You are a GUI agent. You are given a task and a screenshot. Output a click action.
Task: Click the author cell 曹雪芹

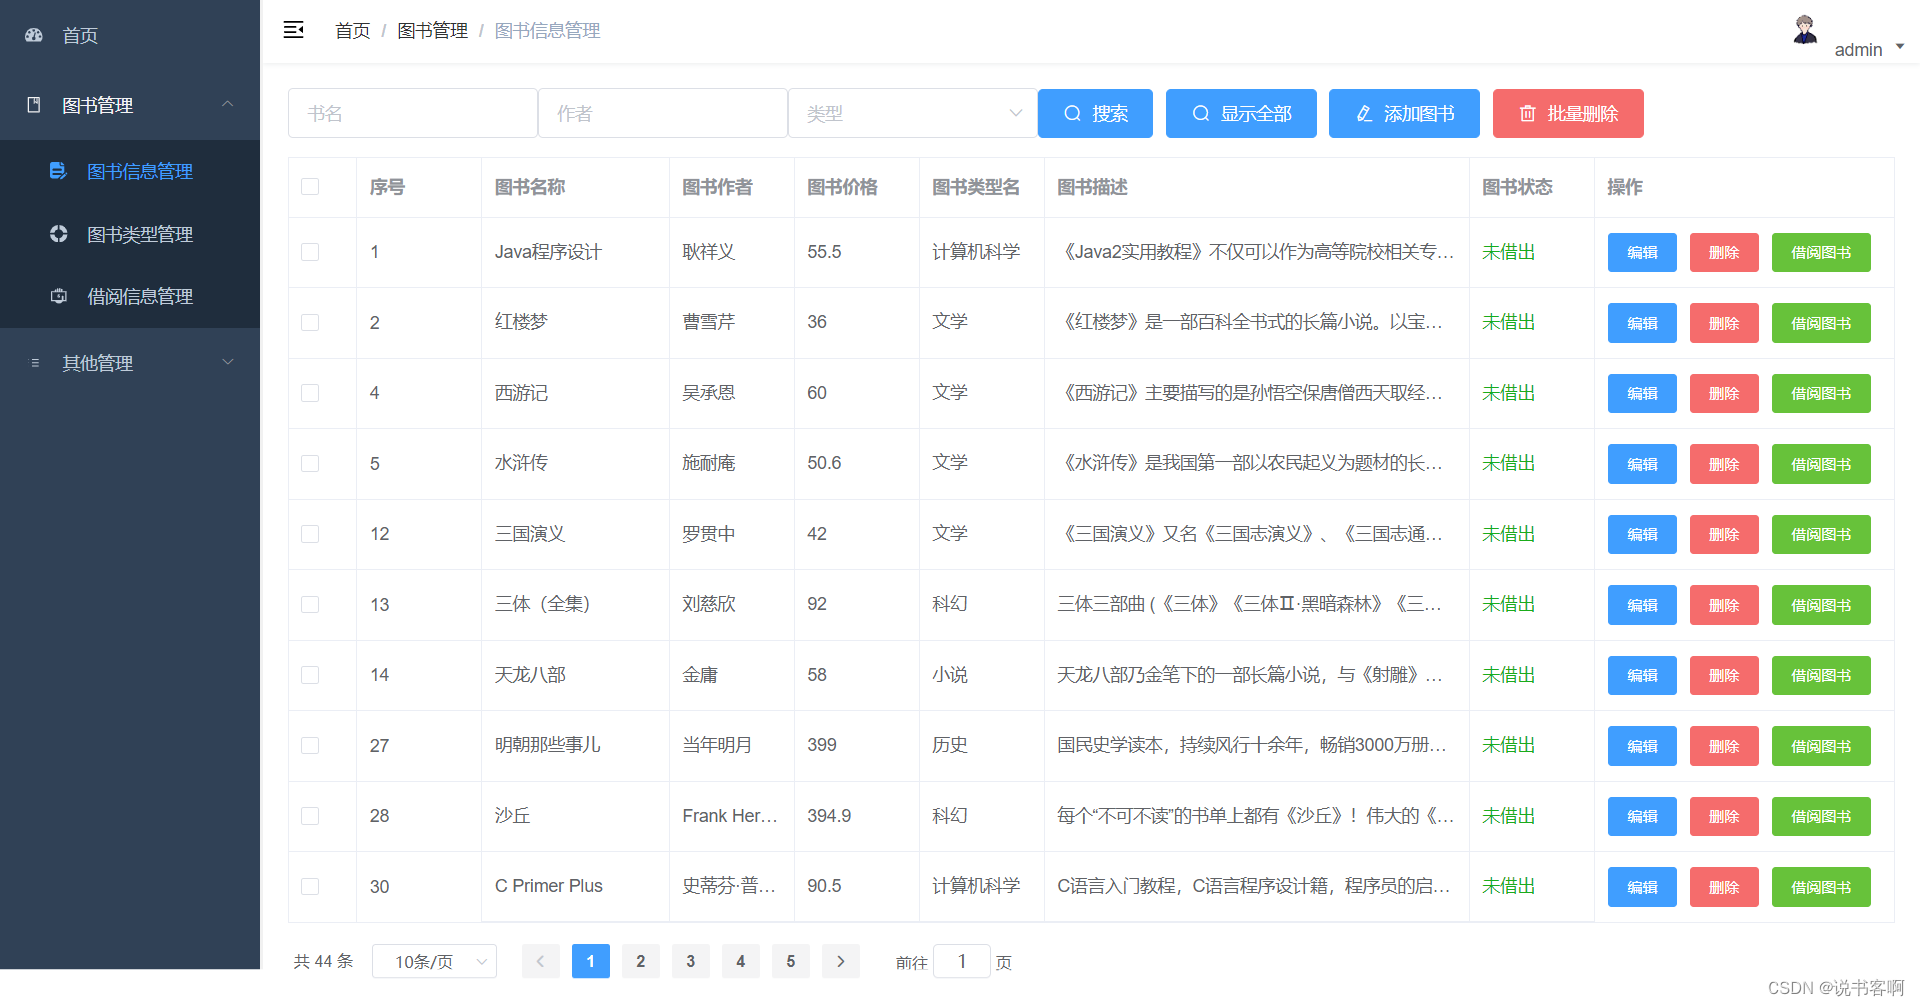(708, 322)
